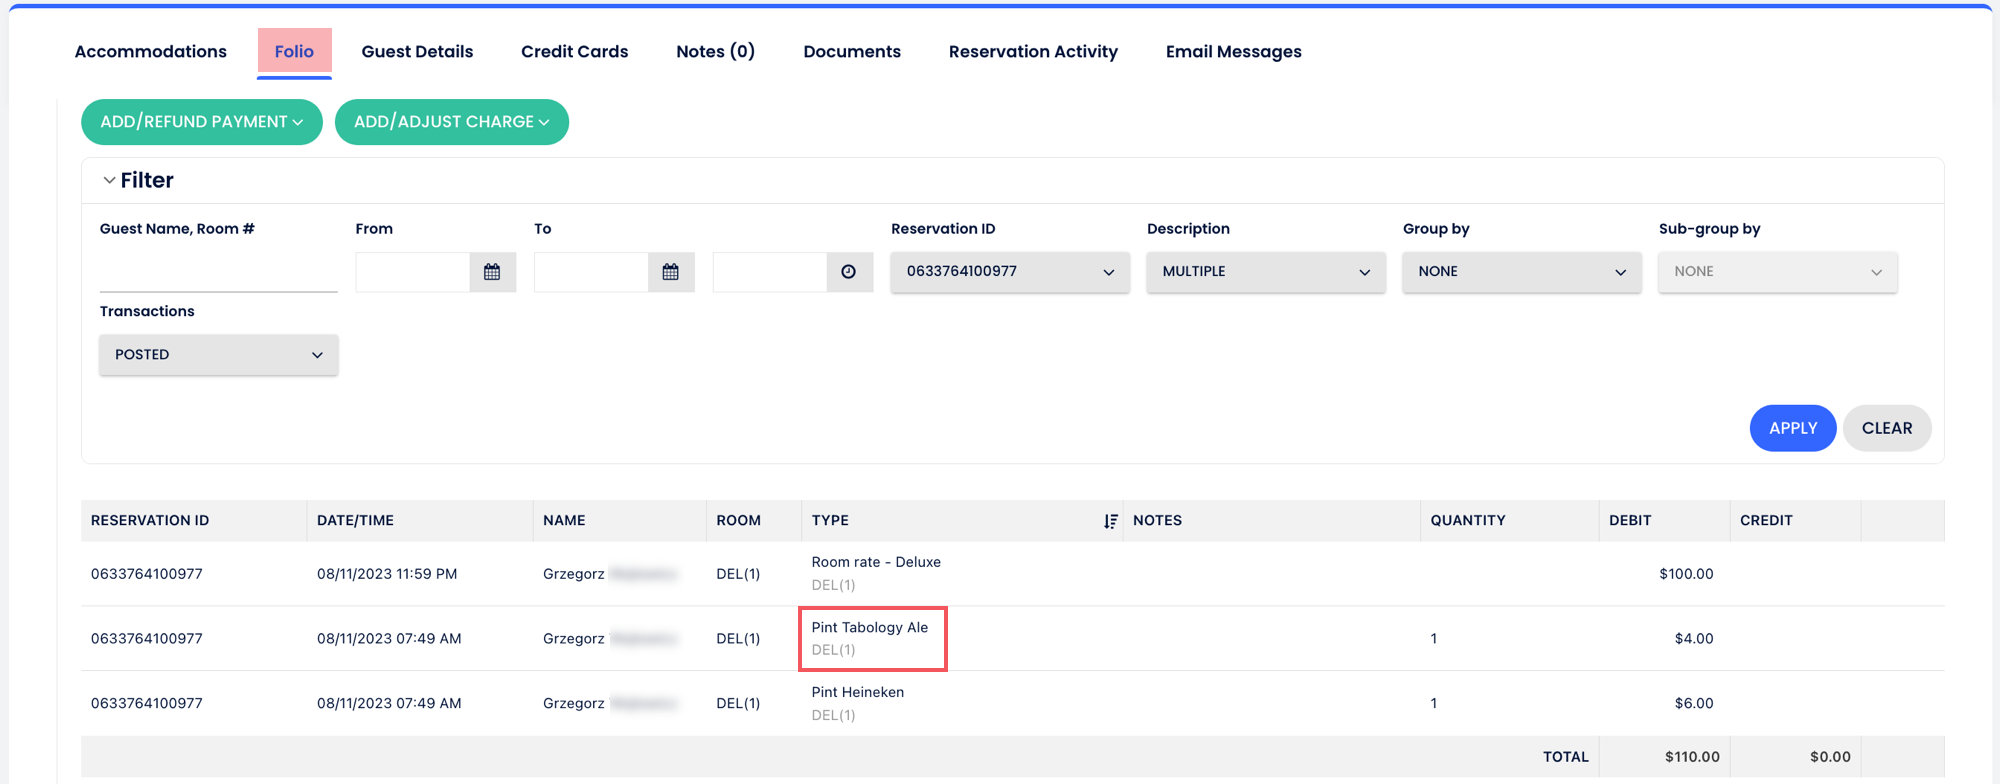Click the Add/Adjust Charge button
Viewport: 2000px width, 784px height.
point(451,122)
